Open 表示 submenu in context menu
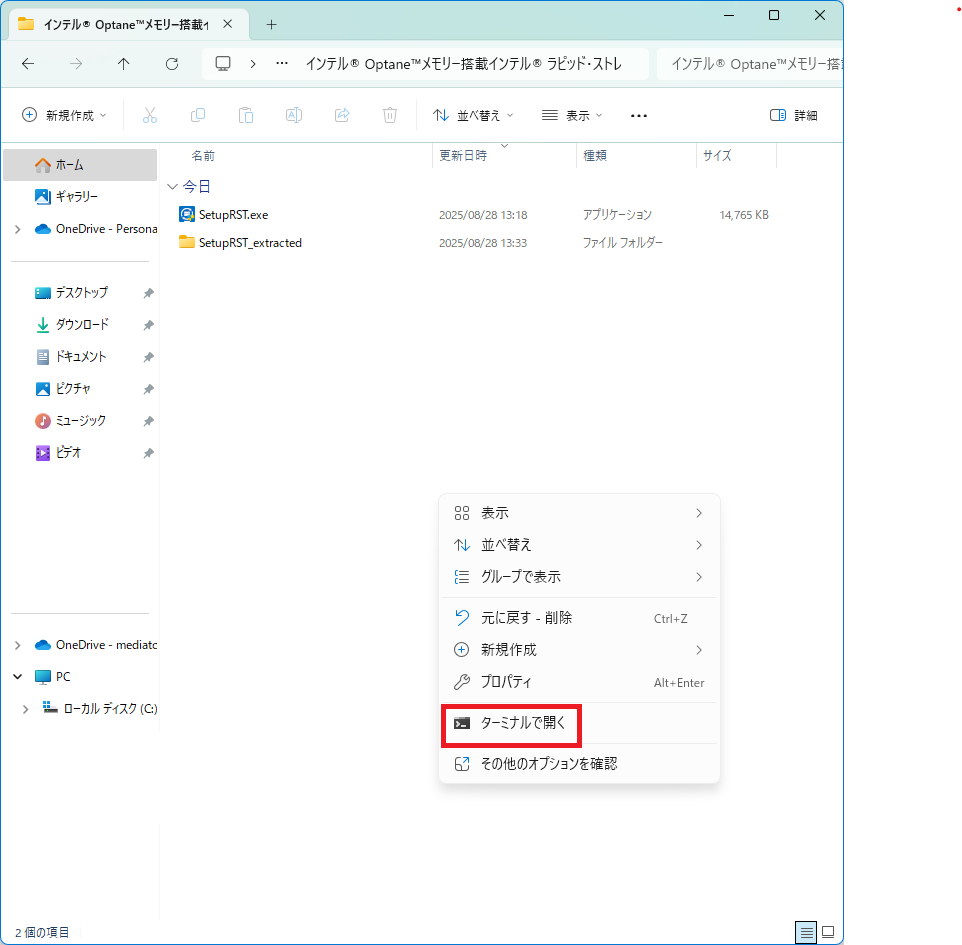 point(579,513)
